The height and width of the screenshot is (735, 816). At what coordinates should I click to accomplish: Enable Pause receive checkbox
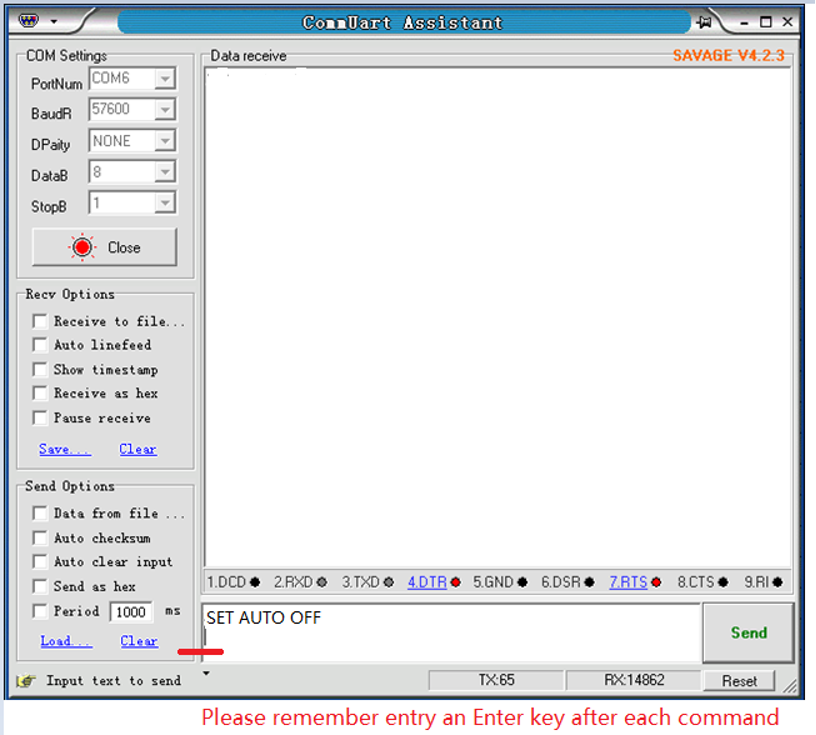[40, 418]
